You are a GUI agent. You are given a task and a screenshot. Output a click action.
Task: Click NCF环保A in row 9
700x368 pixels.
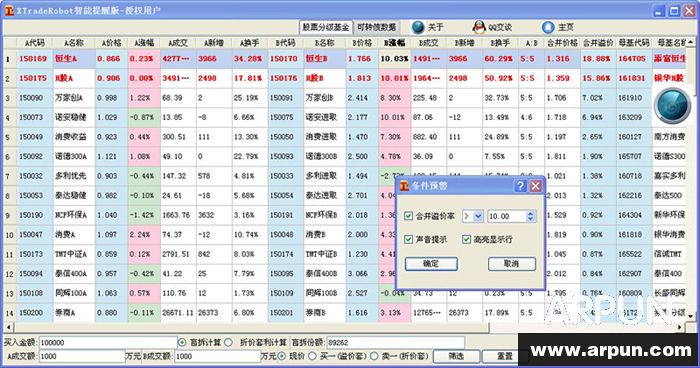click(71, 215)
